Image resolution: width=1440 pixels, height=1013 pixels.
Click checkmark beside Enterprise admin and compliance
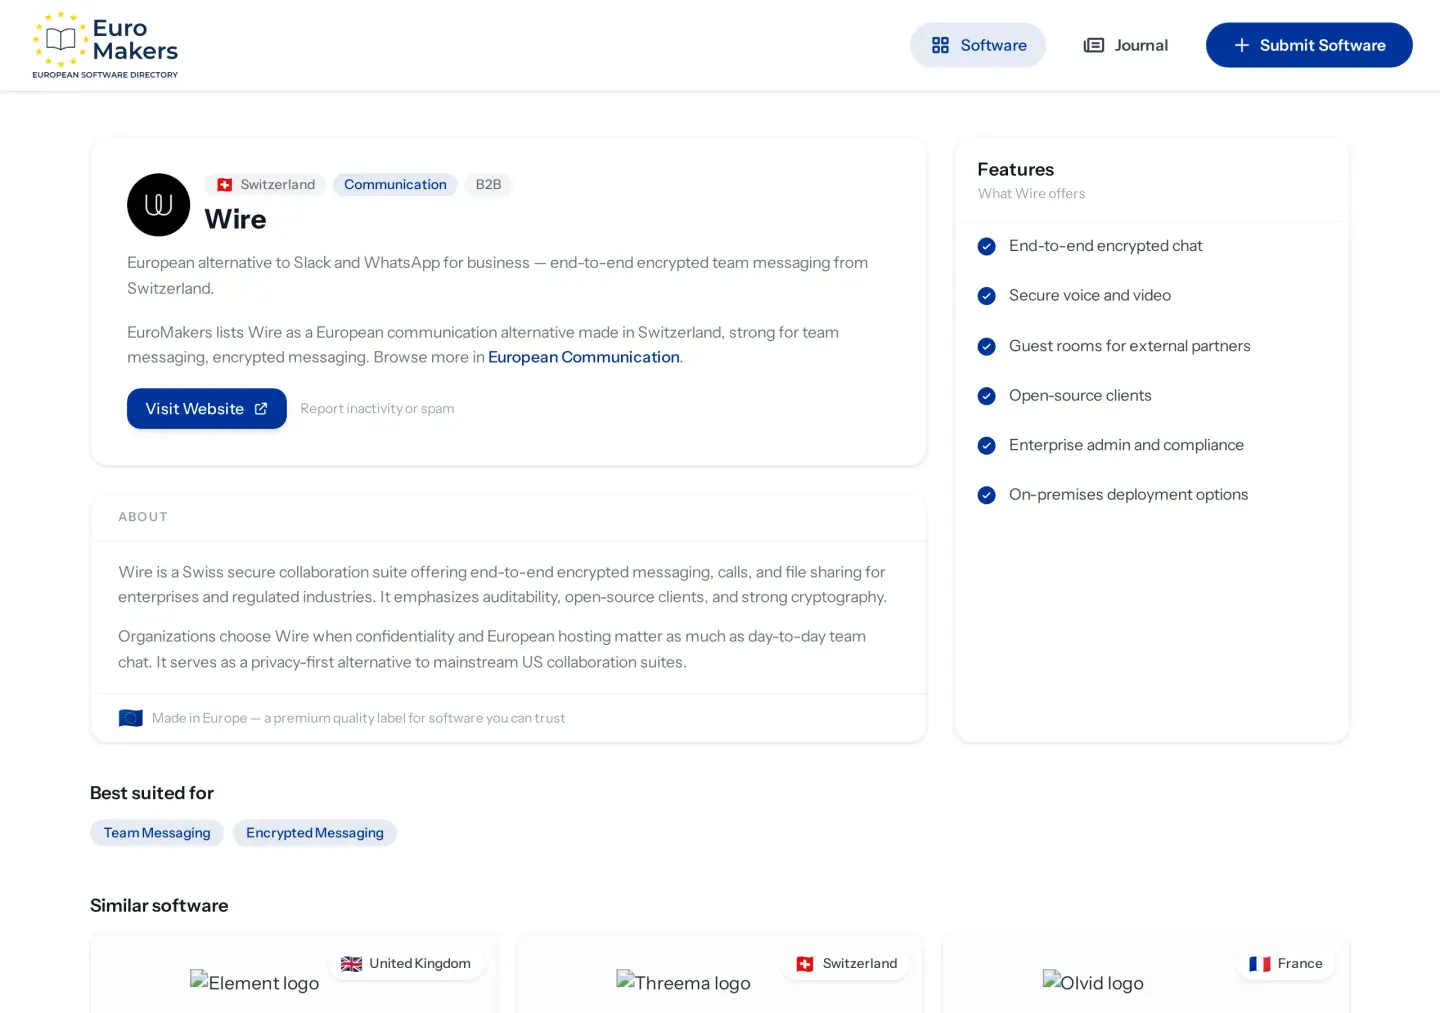coord(986,445)
